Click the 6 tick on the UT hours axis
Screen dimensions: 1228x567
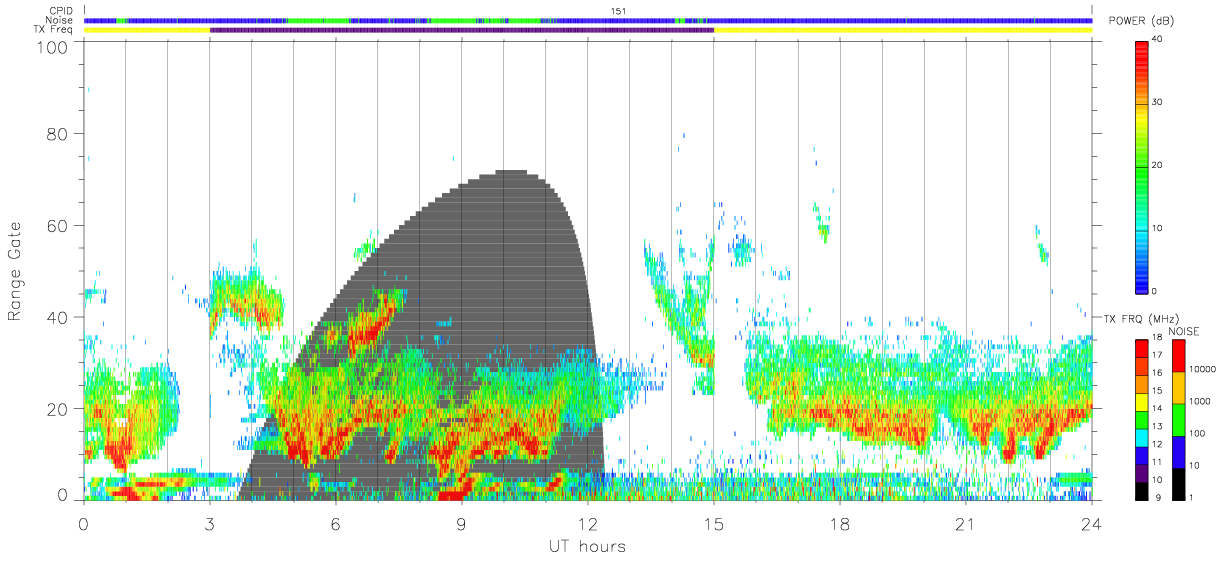[335, 523]
